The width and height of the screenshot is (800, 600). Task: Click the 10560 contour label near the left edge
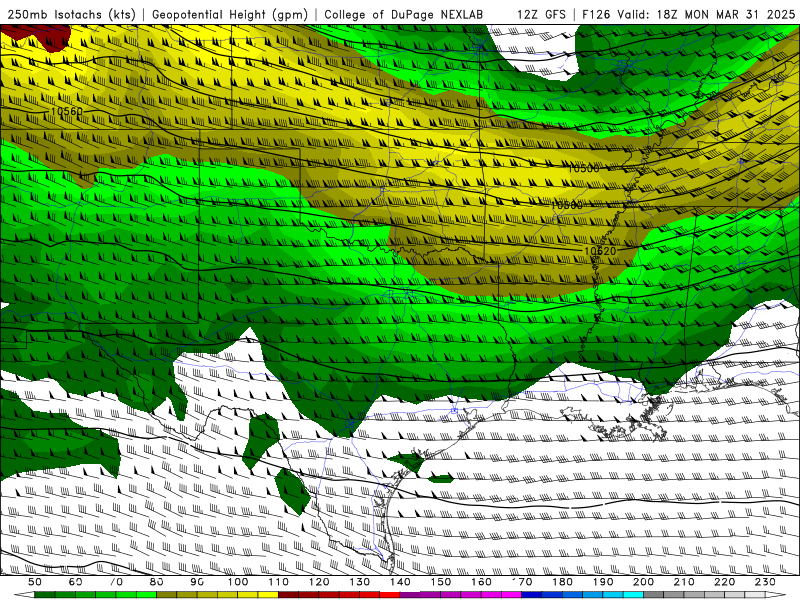pos(67,111)
